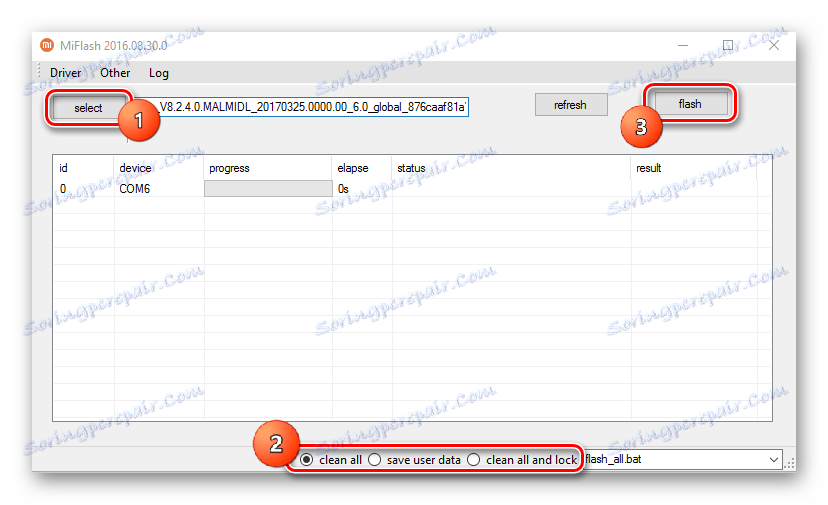Minimize the MiFlash window
Viewport: 828px width, 505px height.
tap(683, 45)
